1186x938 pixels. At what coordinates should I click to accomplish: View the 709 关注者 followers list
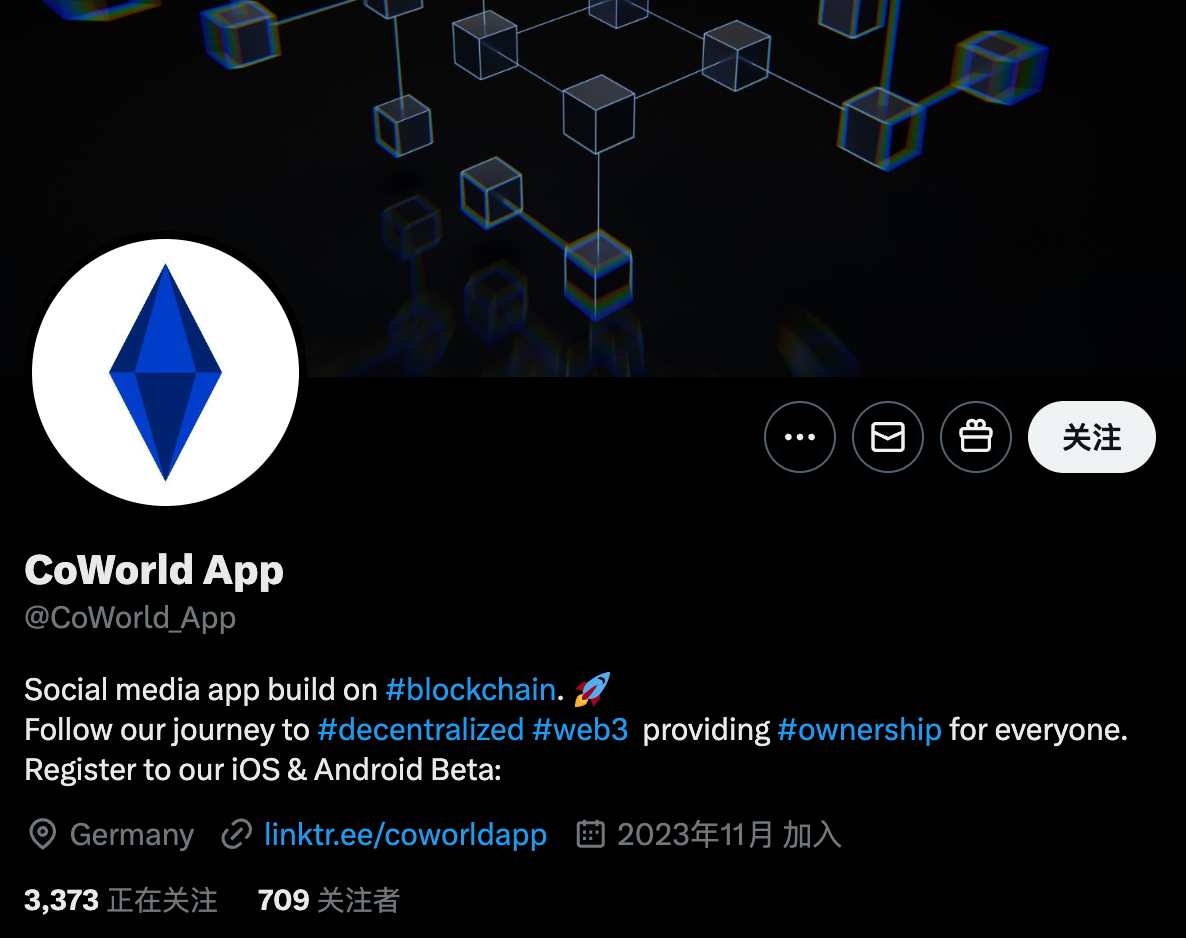328,900
